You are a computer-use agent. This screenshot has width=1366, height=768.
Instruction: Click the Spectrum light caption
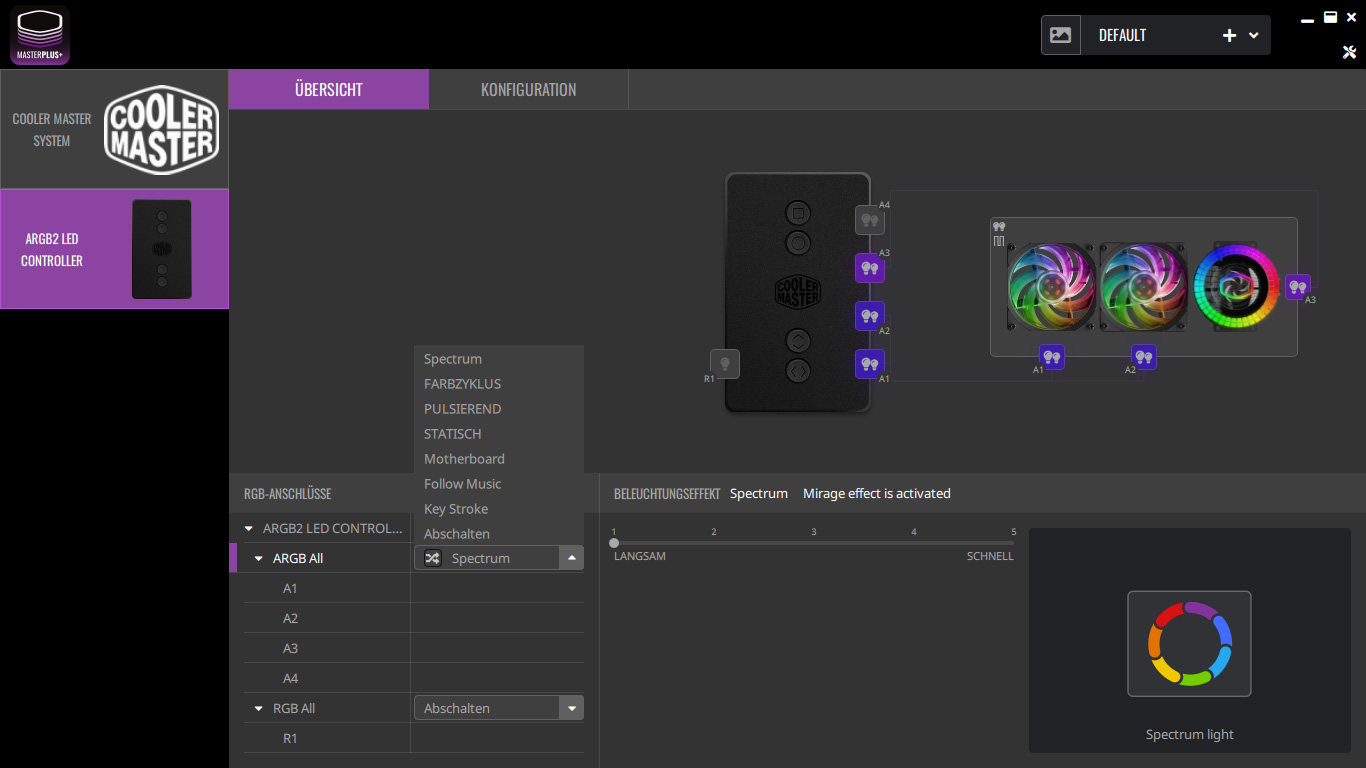[1190, 735]
